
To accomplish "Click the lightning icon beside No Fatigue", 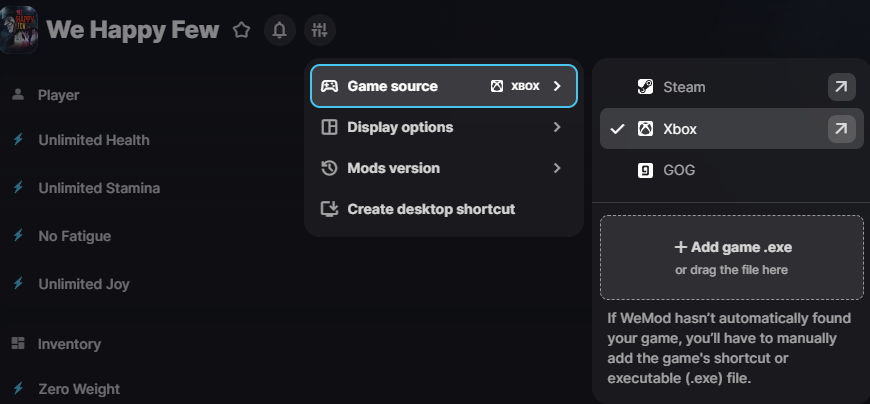I will coord(18,236).
